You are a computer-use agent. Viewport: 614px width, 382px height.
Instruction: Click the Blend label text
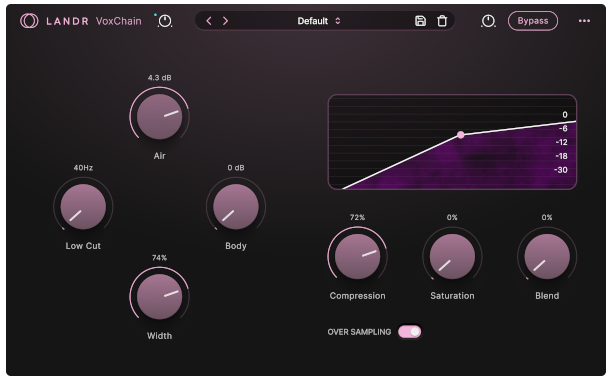click(x=547, y=296)
